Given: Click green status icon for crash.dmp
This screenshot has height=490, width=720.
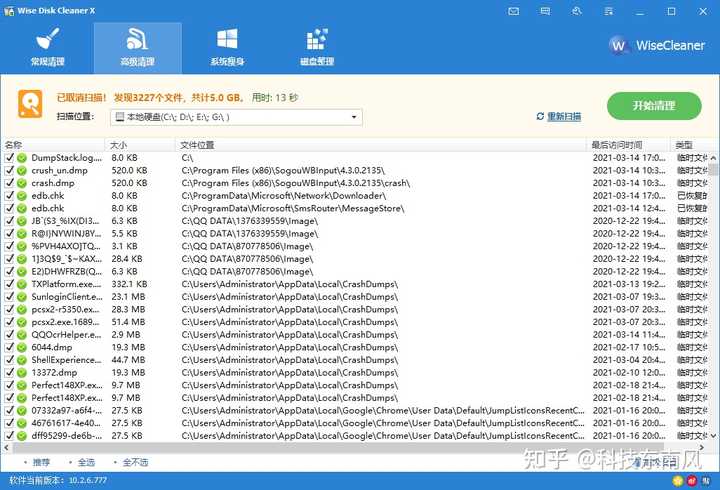Looking at the screenshot, I should click(x=22, y=183).
